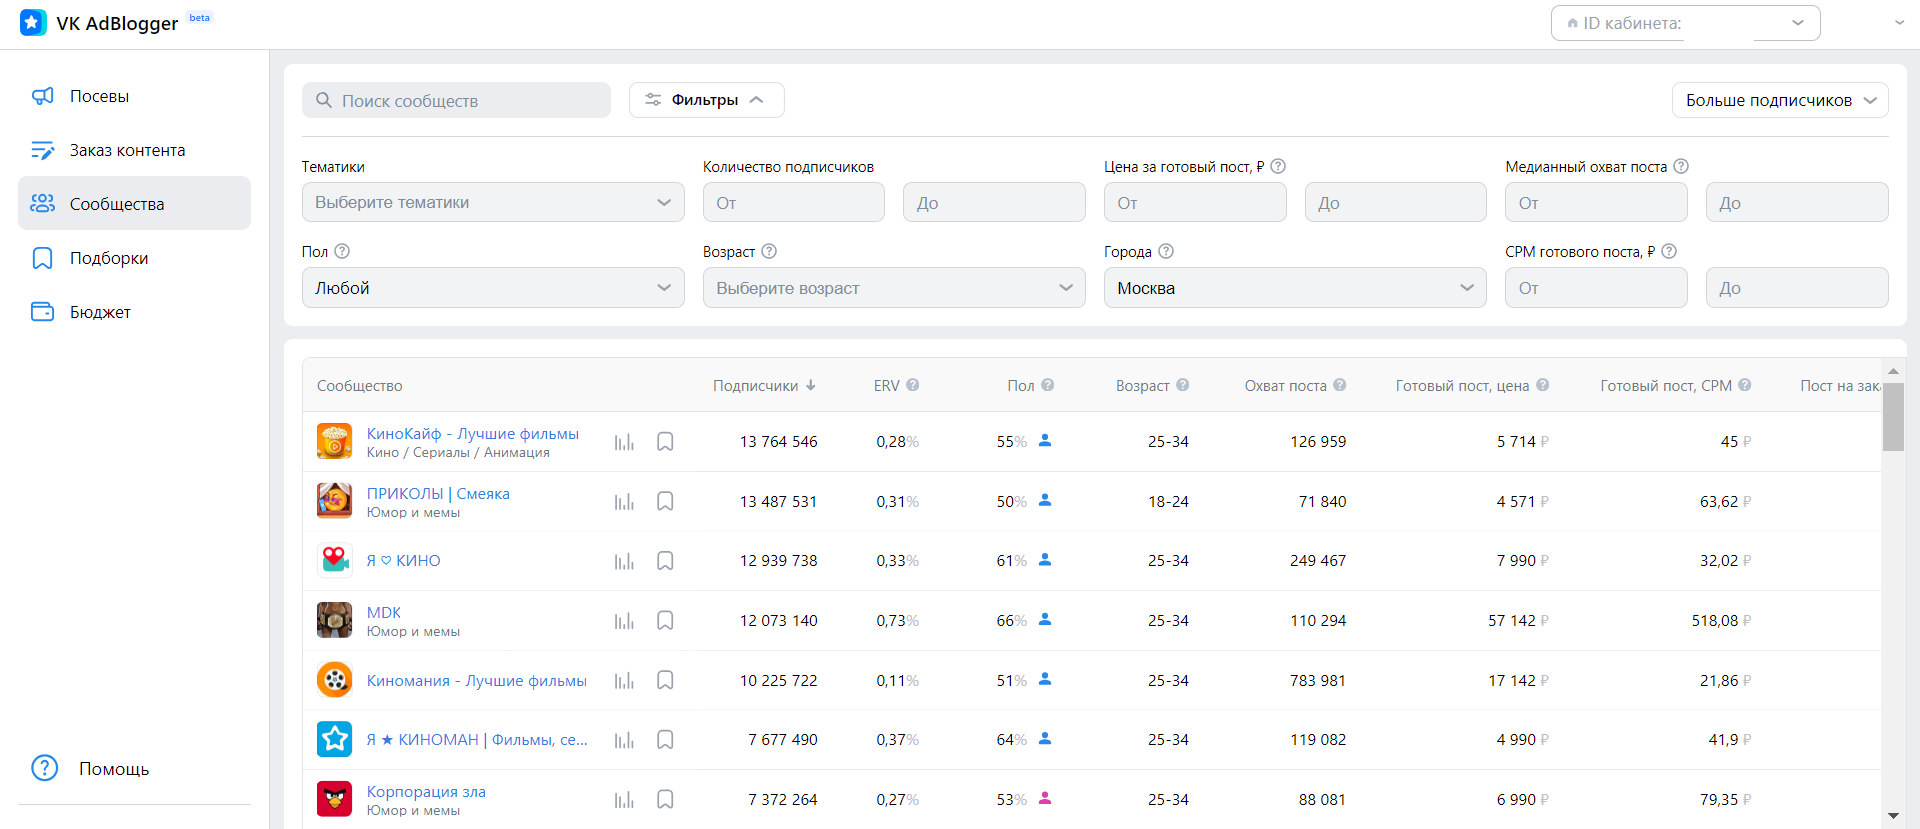Open Корпорация зла community link

click(426, 792)
